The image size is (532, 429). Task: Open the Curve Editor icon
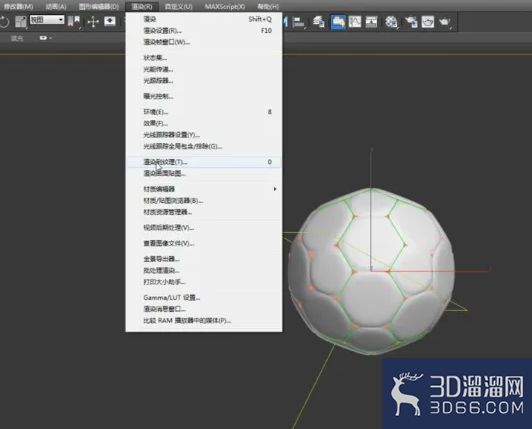pos(355,22)
